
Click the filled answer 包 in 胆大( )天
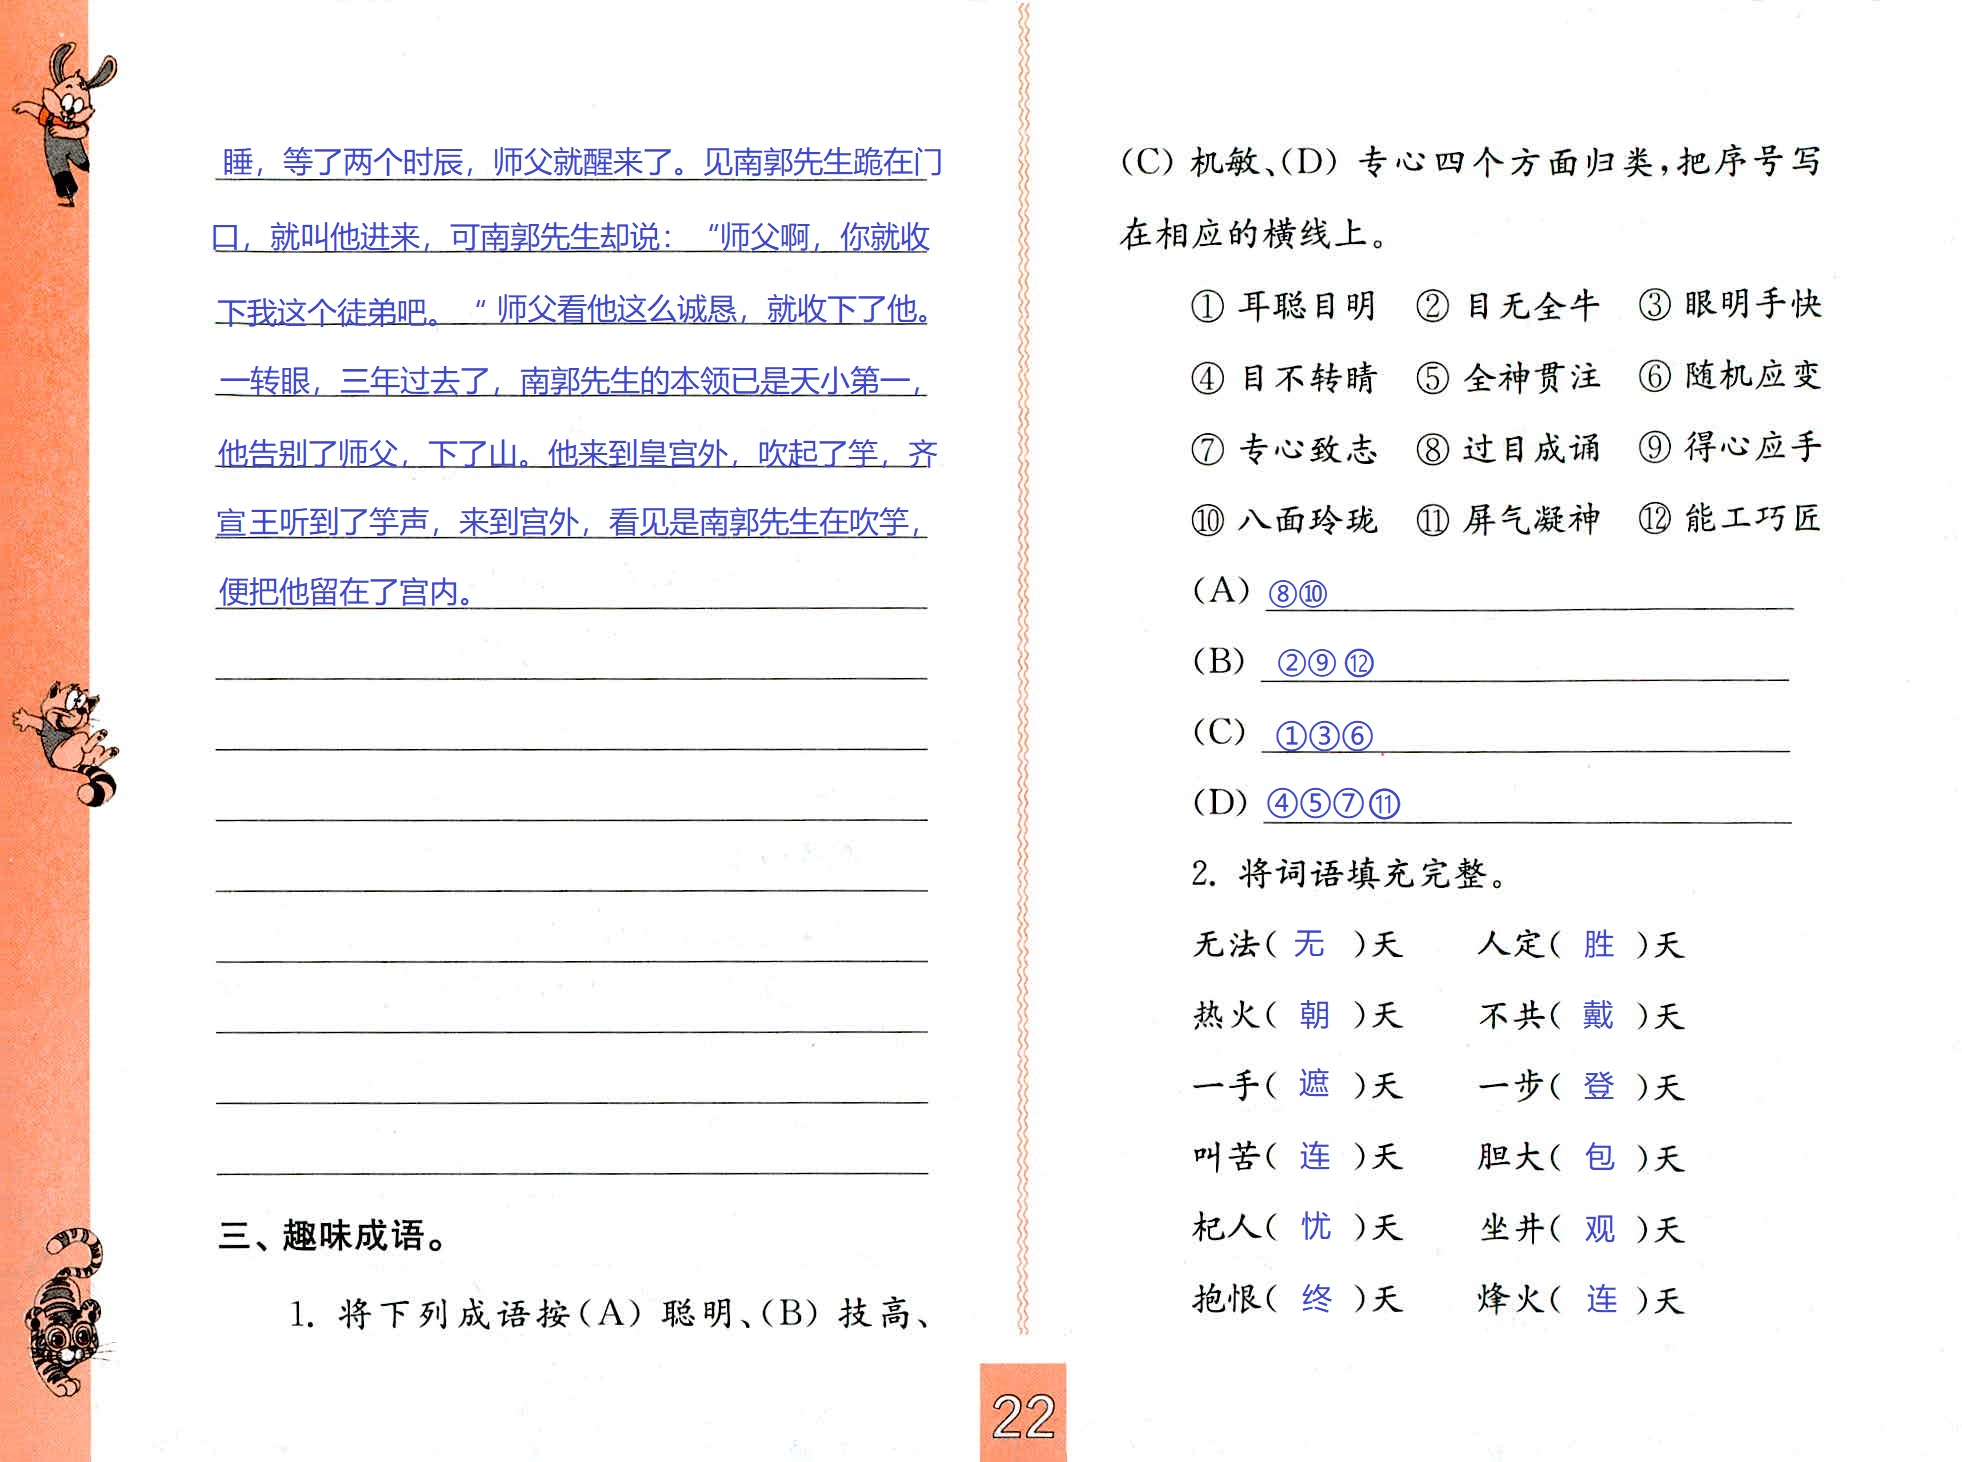point(1600,1156)
